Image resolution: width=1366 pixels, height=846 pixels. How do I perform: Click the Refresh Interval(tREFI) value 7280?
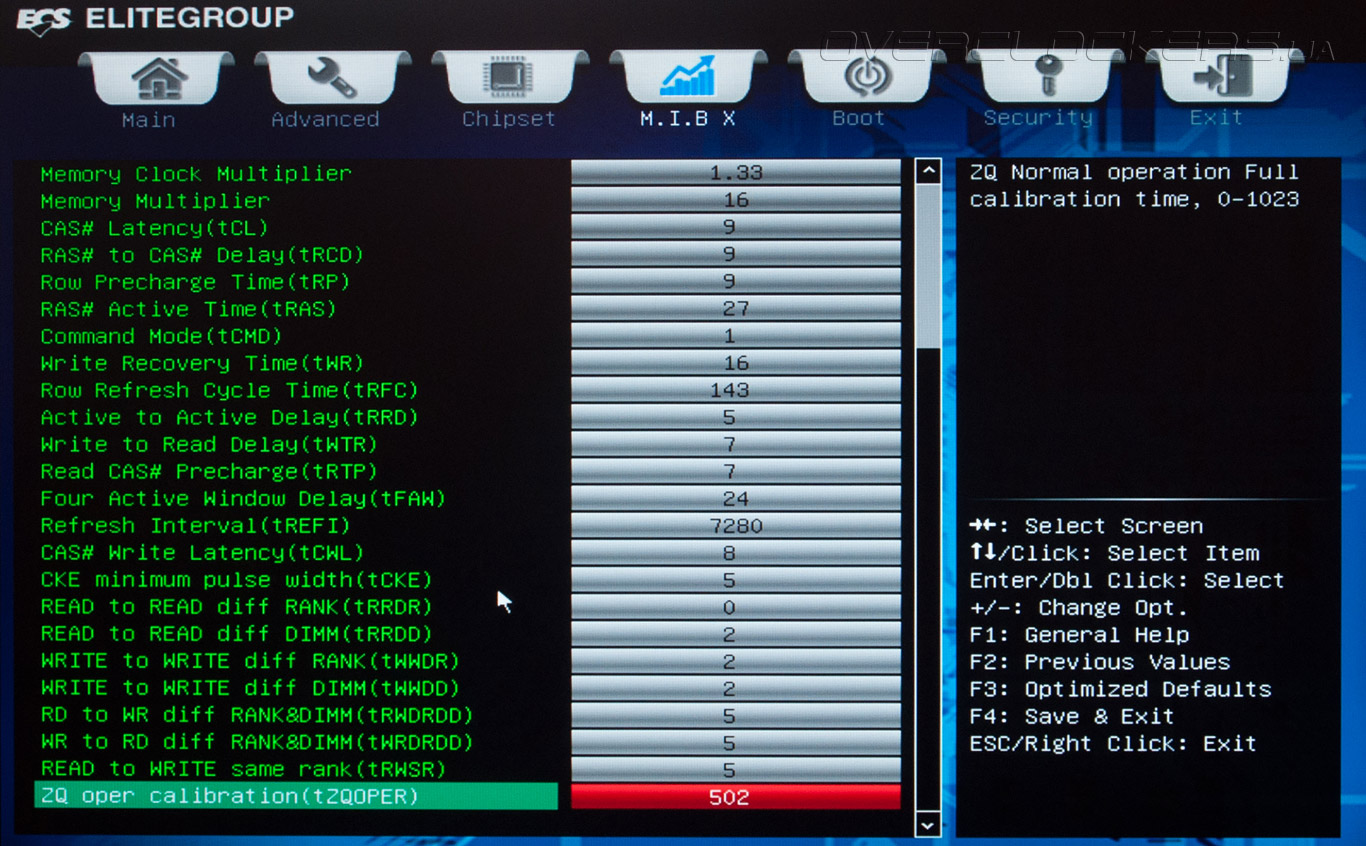point(736,525)
